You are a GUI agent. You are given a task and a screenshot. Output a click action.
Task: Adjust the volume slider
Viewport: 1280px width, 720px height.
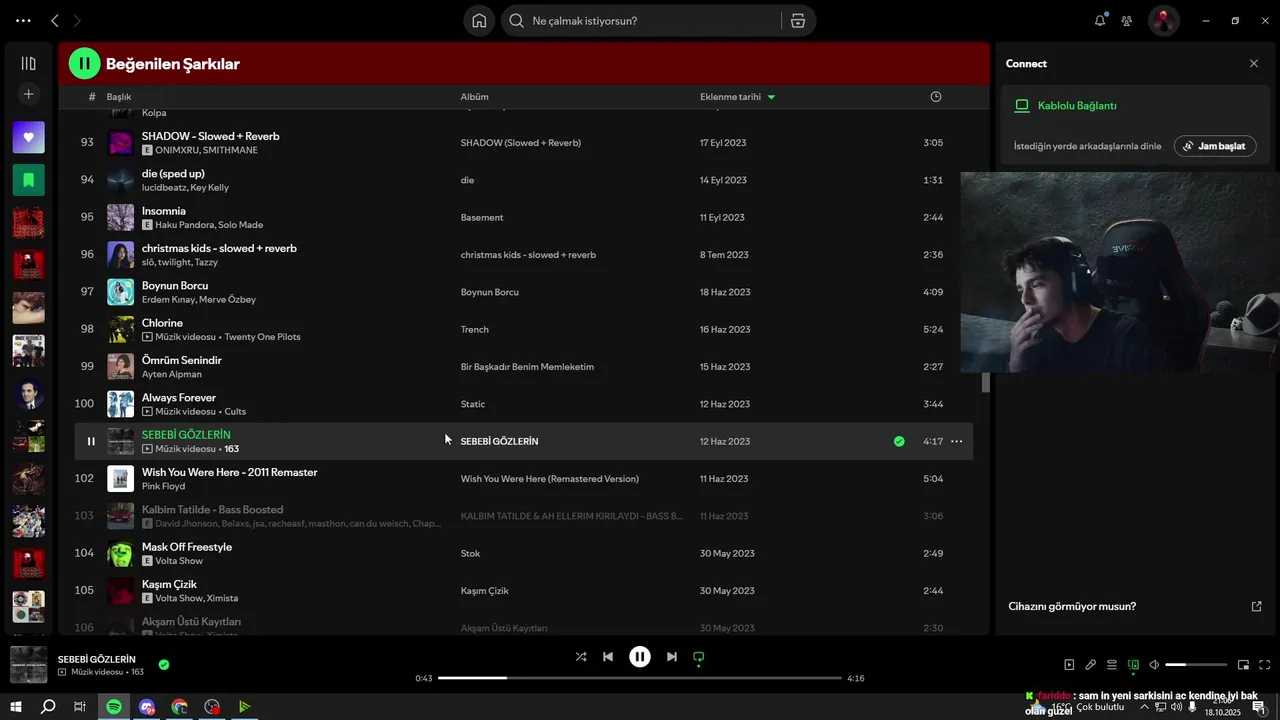tap(1196, 665)
